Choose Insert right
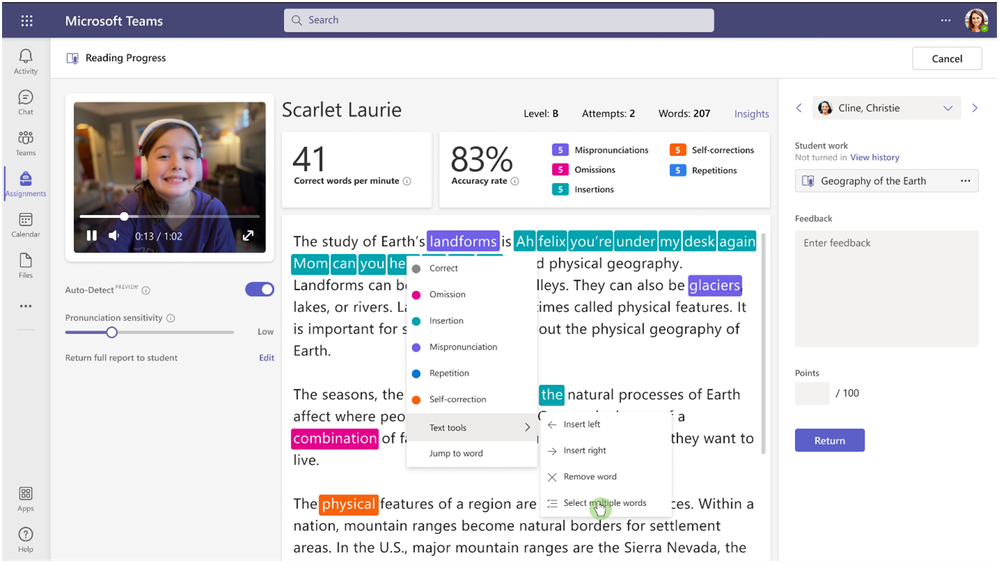Viewport: 999px width, 563px height. pyautogui.click(x=606, y=450)
